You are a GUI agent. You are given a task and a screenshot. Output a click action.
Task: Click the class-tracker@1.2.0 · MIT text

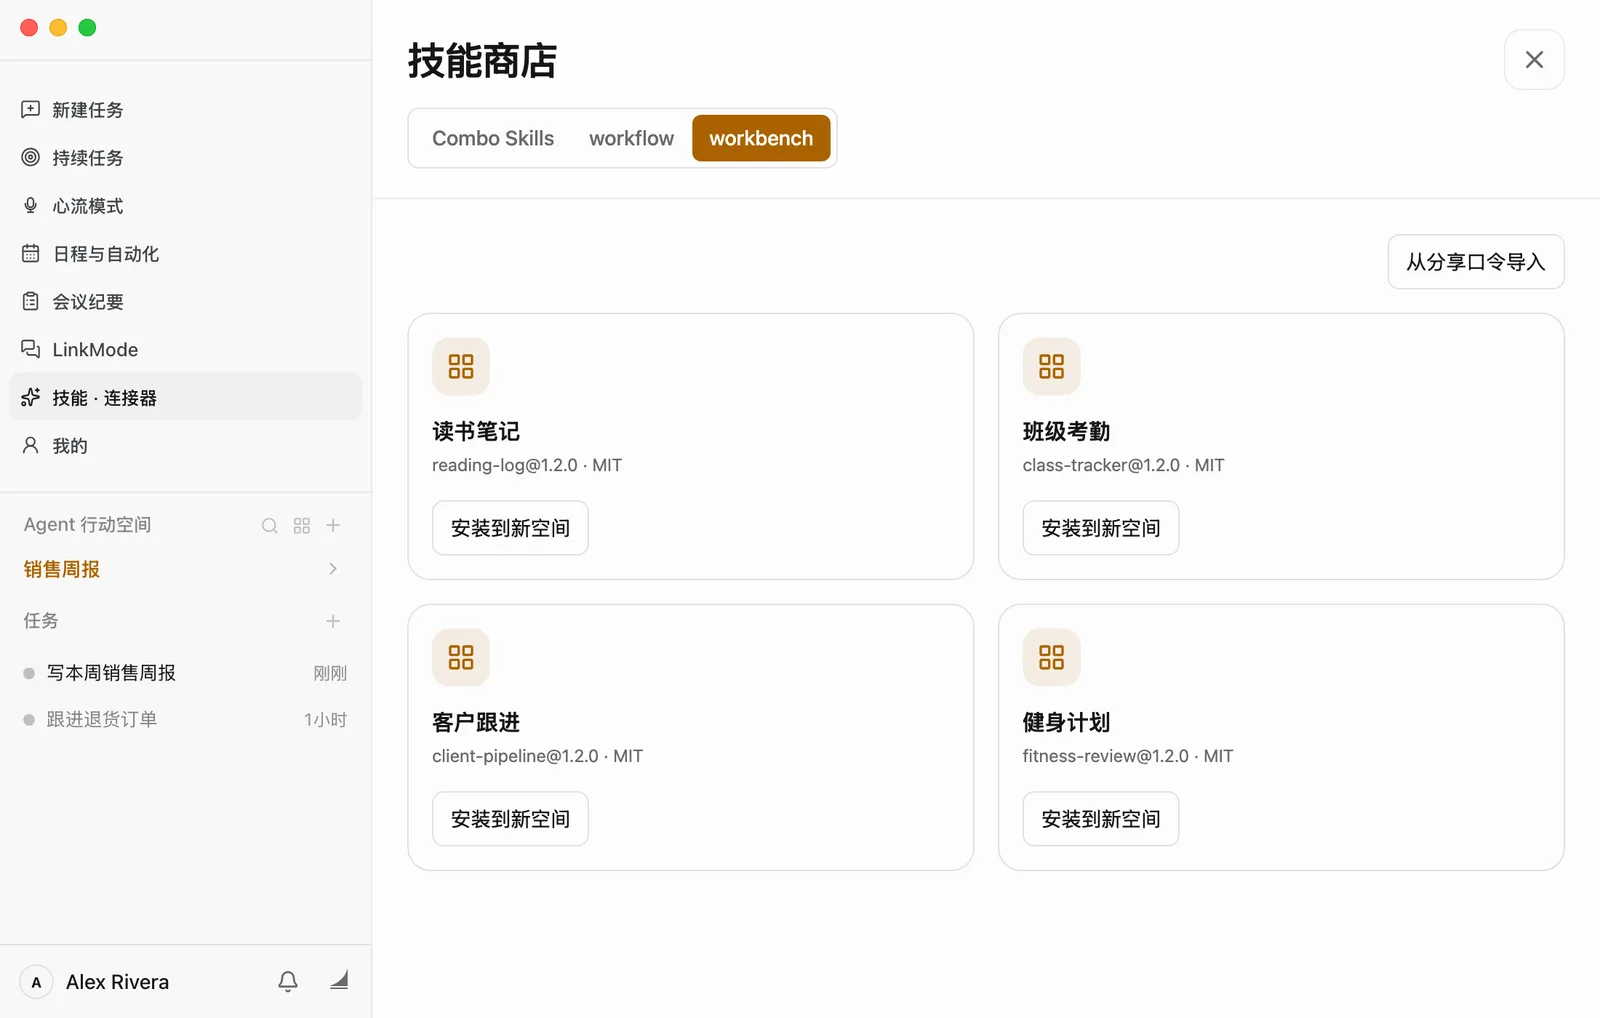coord(1123,465)
